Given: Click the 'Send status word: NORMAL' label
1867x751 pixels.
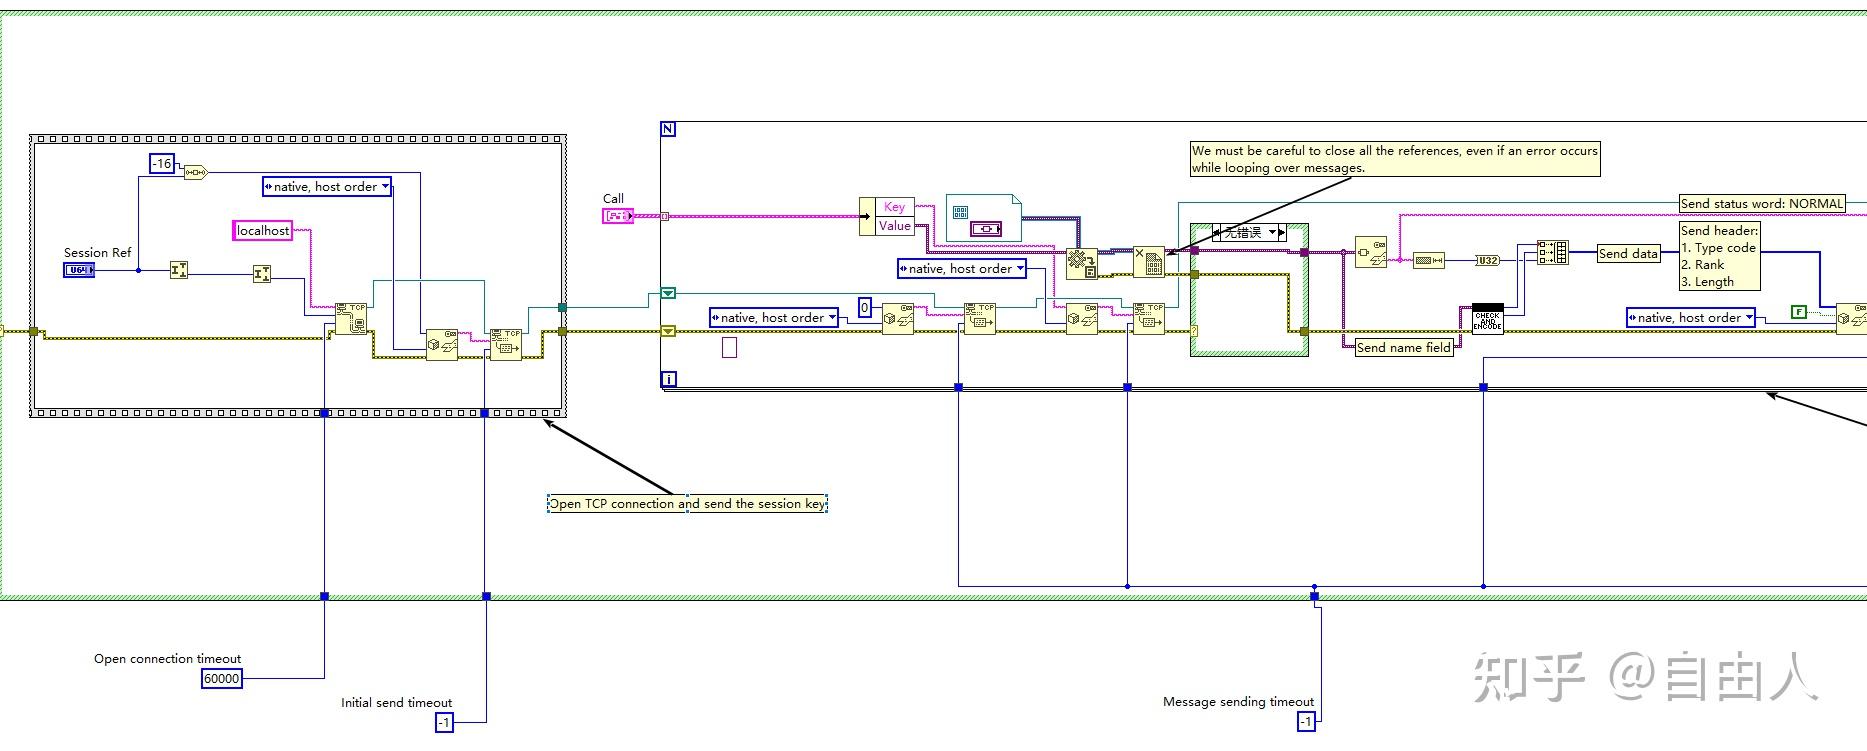Looking at the screenshot, I should 1762,204.
